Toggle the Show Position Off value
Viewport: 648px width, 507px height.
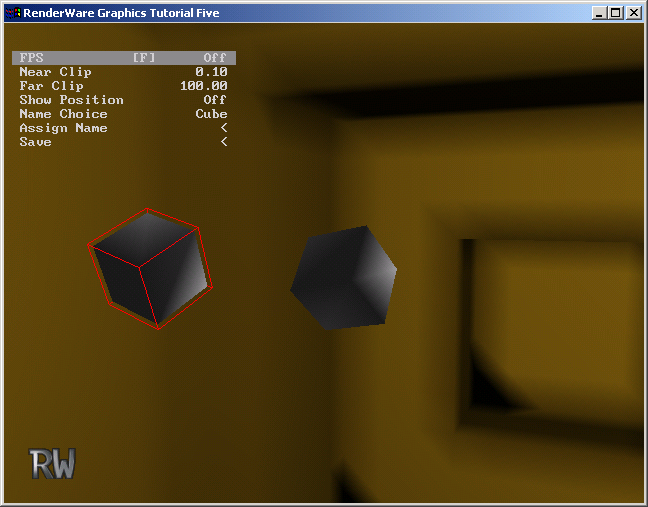coord(214,100)
